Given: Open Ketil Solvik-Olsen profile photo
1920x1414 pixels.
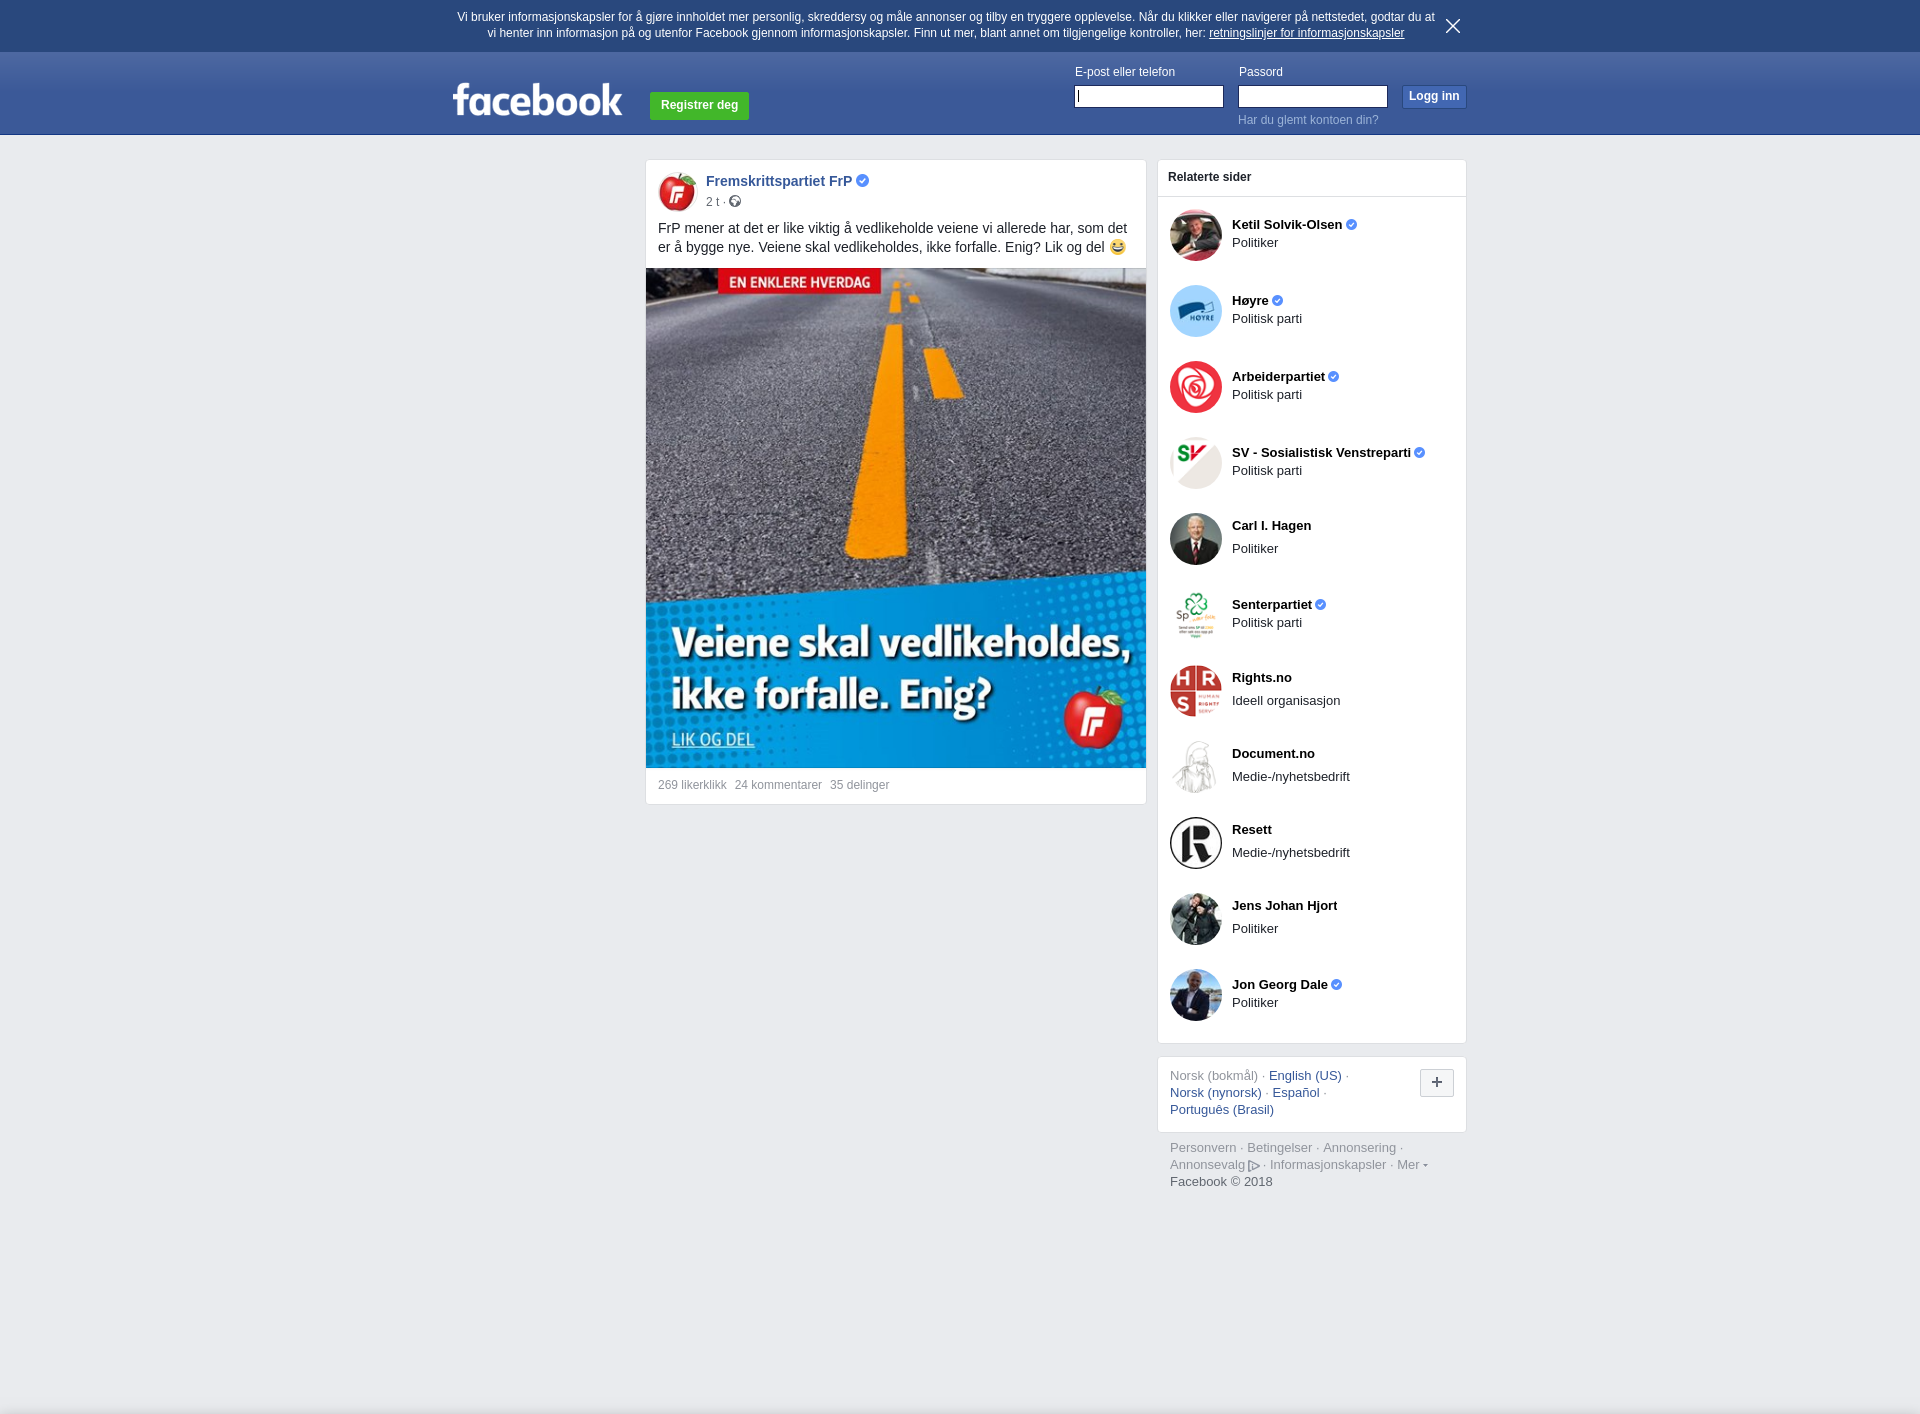Looking at the screenshot, I should (x=1196, y=235).
